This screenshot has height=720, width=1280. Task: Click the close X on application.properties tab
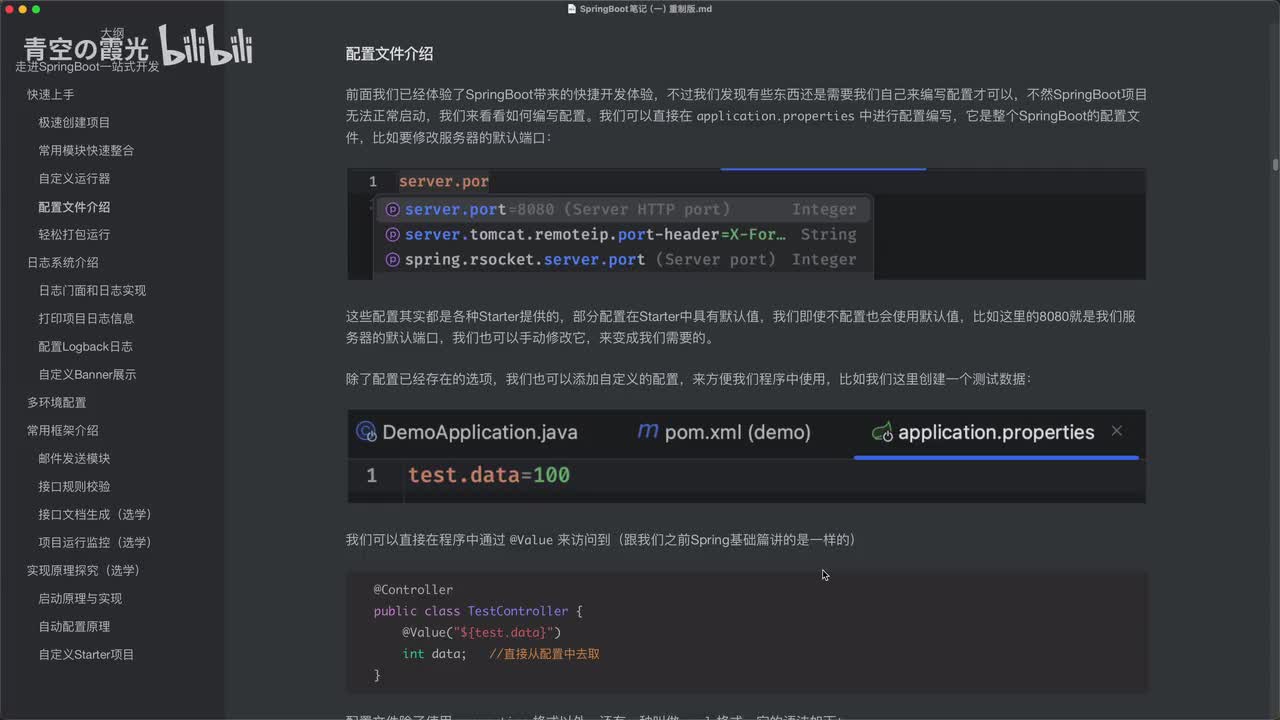1117,431
